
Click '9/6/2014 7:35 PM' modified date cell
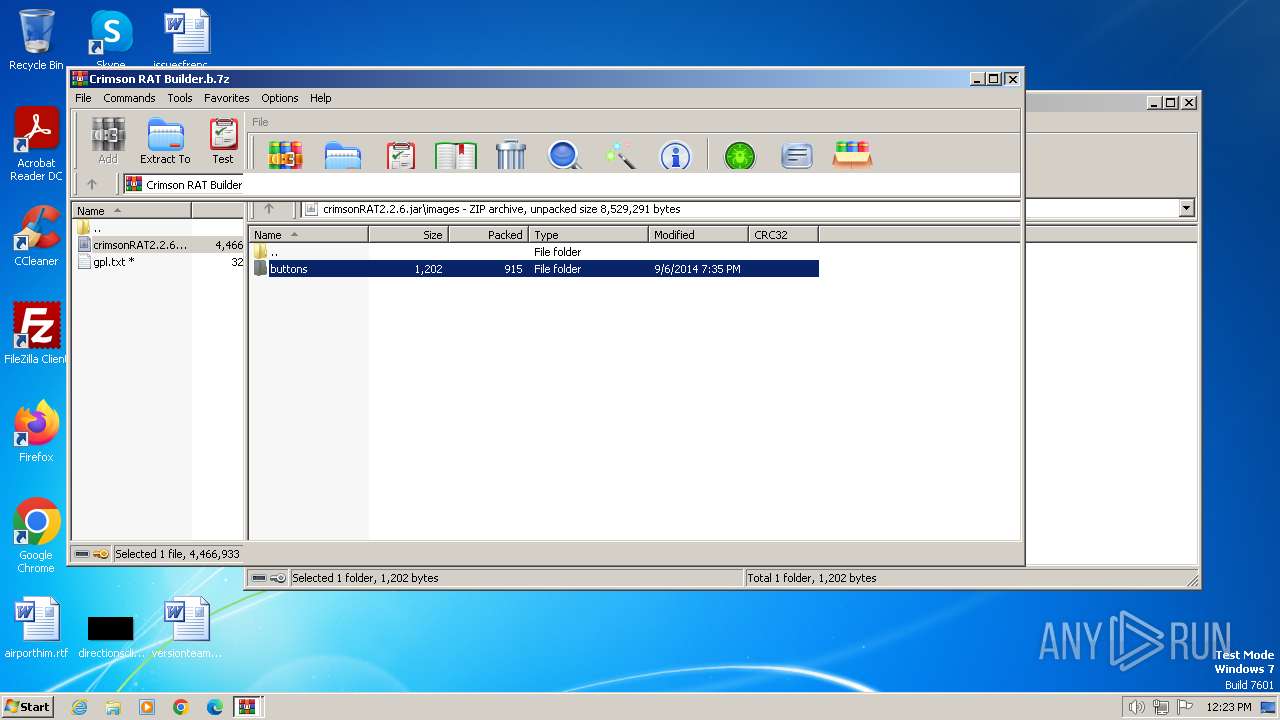coord(697,269)
